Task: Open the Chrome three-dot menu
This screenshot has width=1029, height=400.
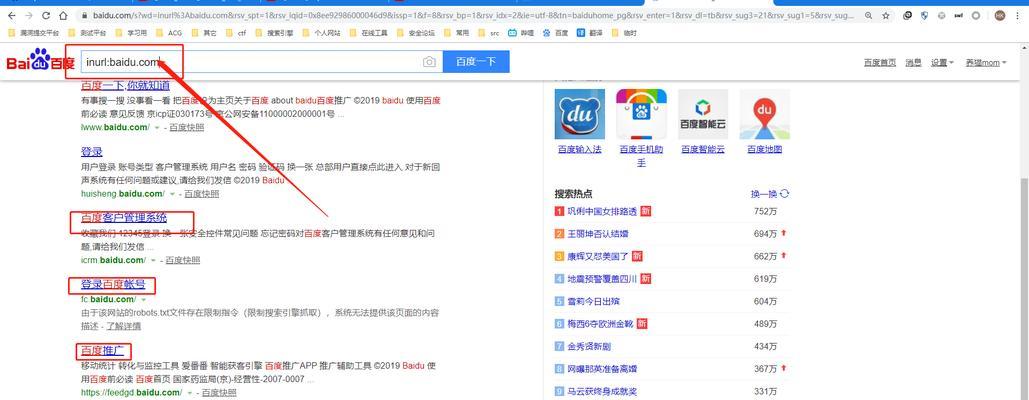Action: pos(1018,15)
